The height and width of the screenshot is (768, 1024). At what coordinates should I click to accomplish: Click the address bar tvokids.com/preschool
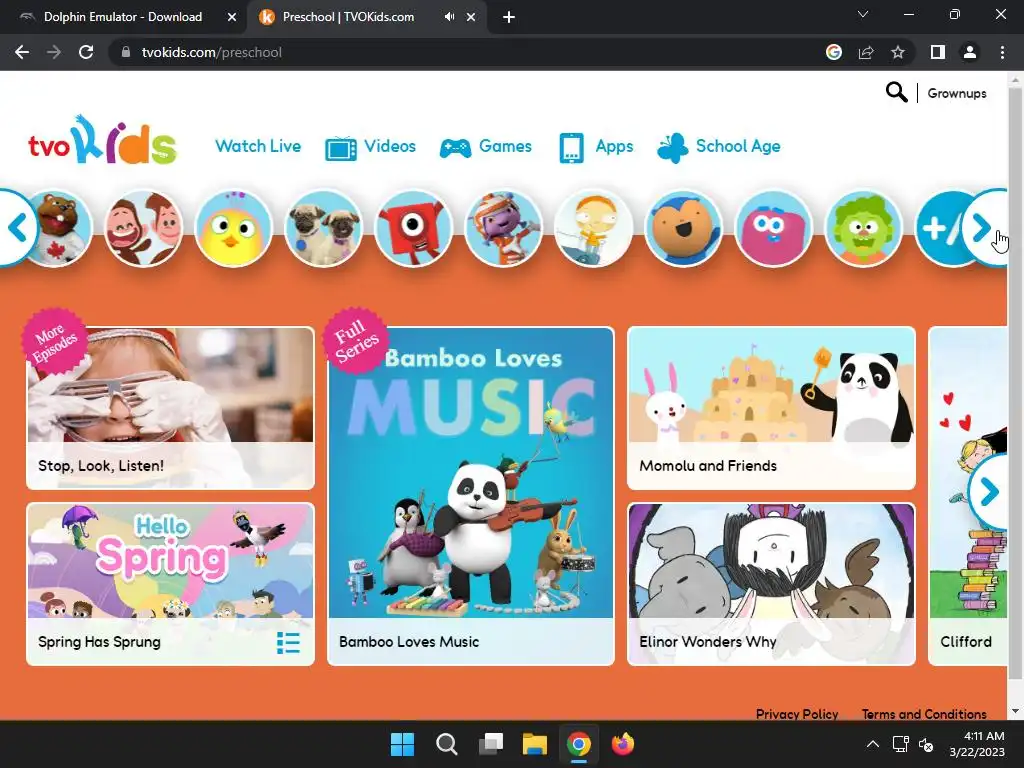(212, 52)
